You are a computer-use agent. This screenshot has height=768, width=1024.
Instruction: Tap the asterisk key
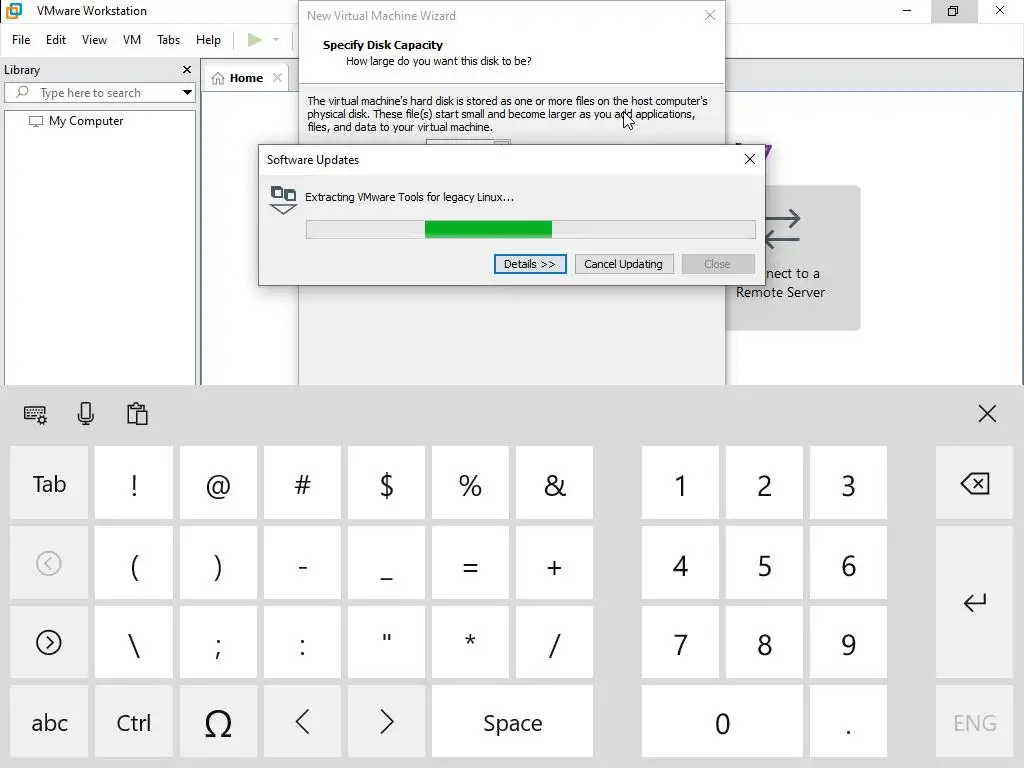pyautogui.click(x=470, y=643)
